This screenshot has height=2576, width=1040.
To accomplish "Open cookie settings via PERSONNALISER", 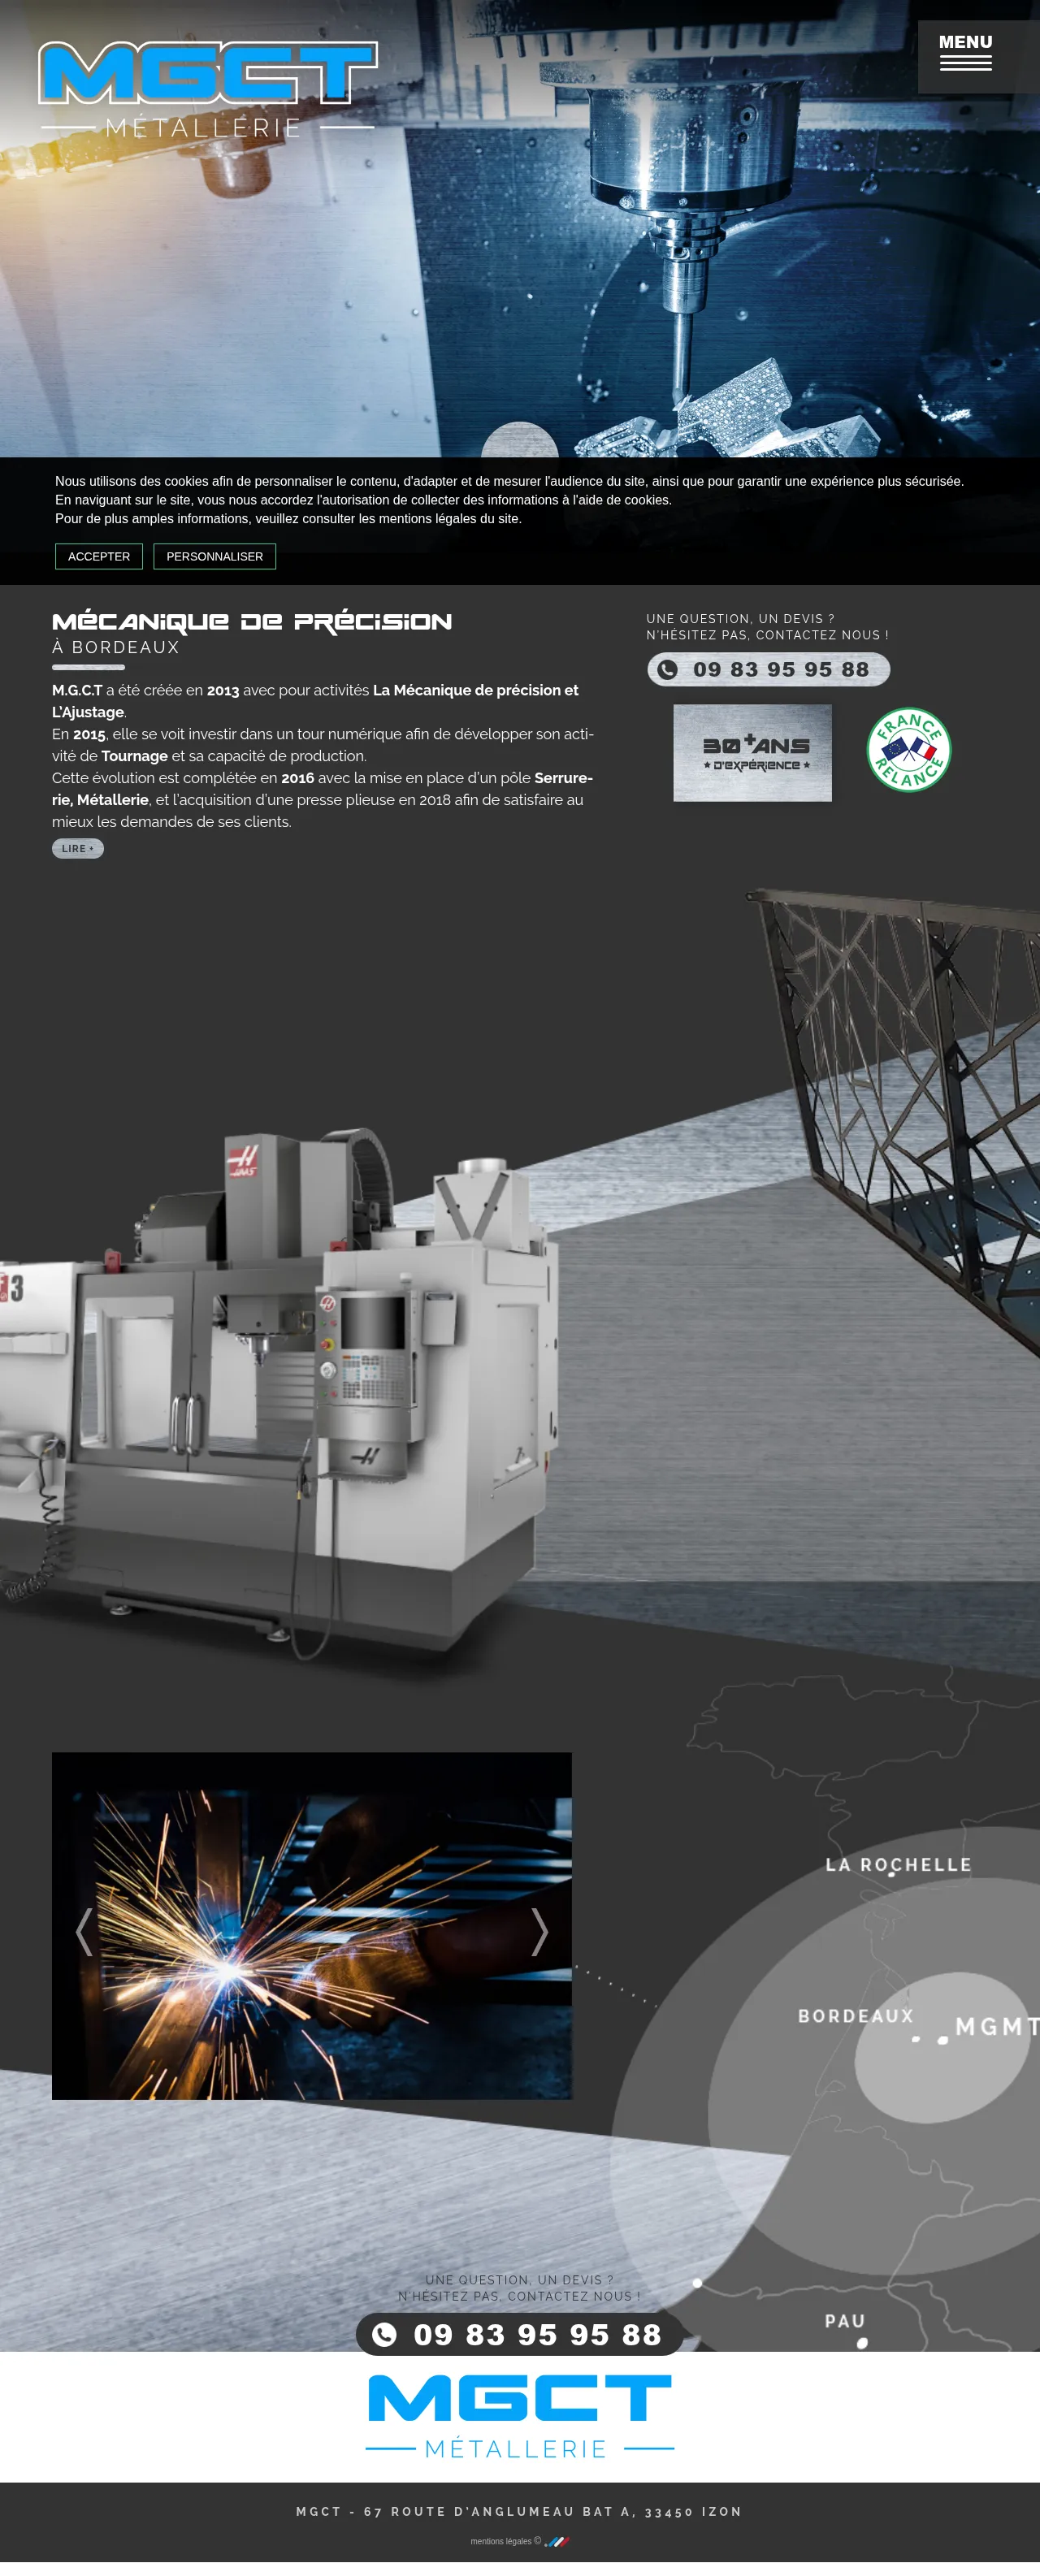I will point(214,556).
